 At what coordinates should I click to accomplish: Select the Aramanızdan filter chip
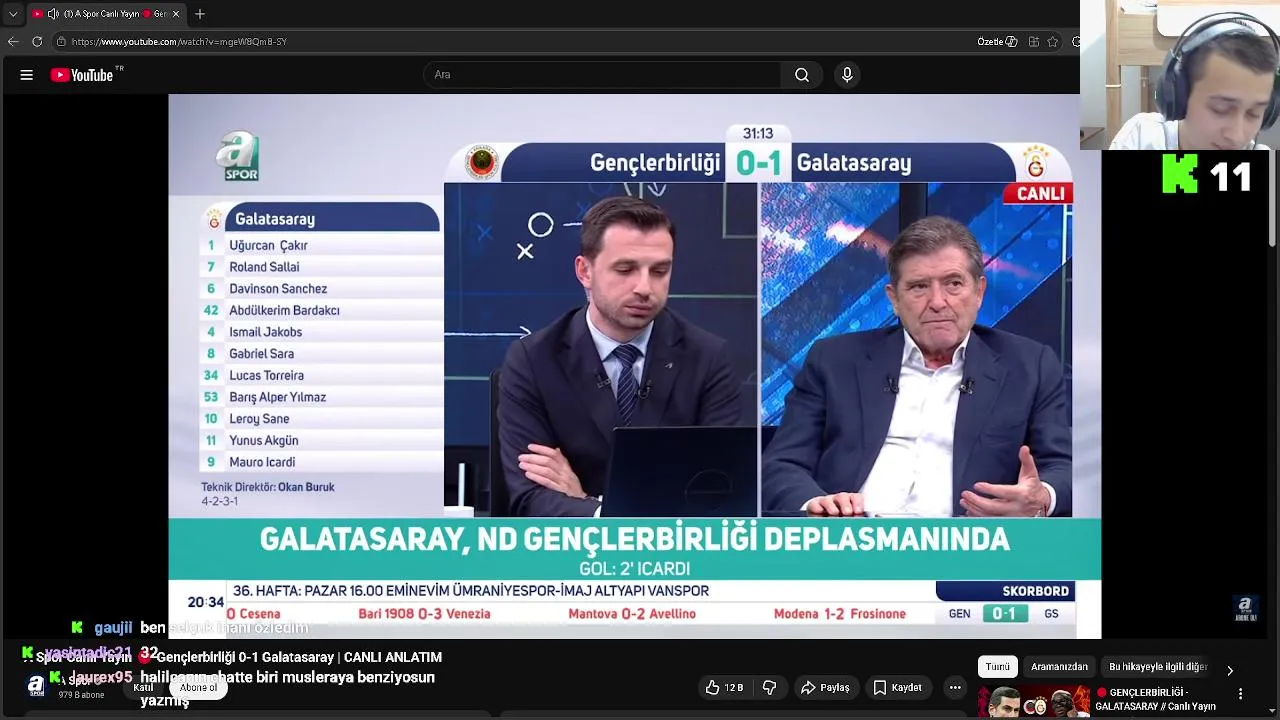tap(1059, 667)
